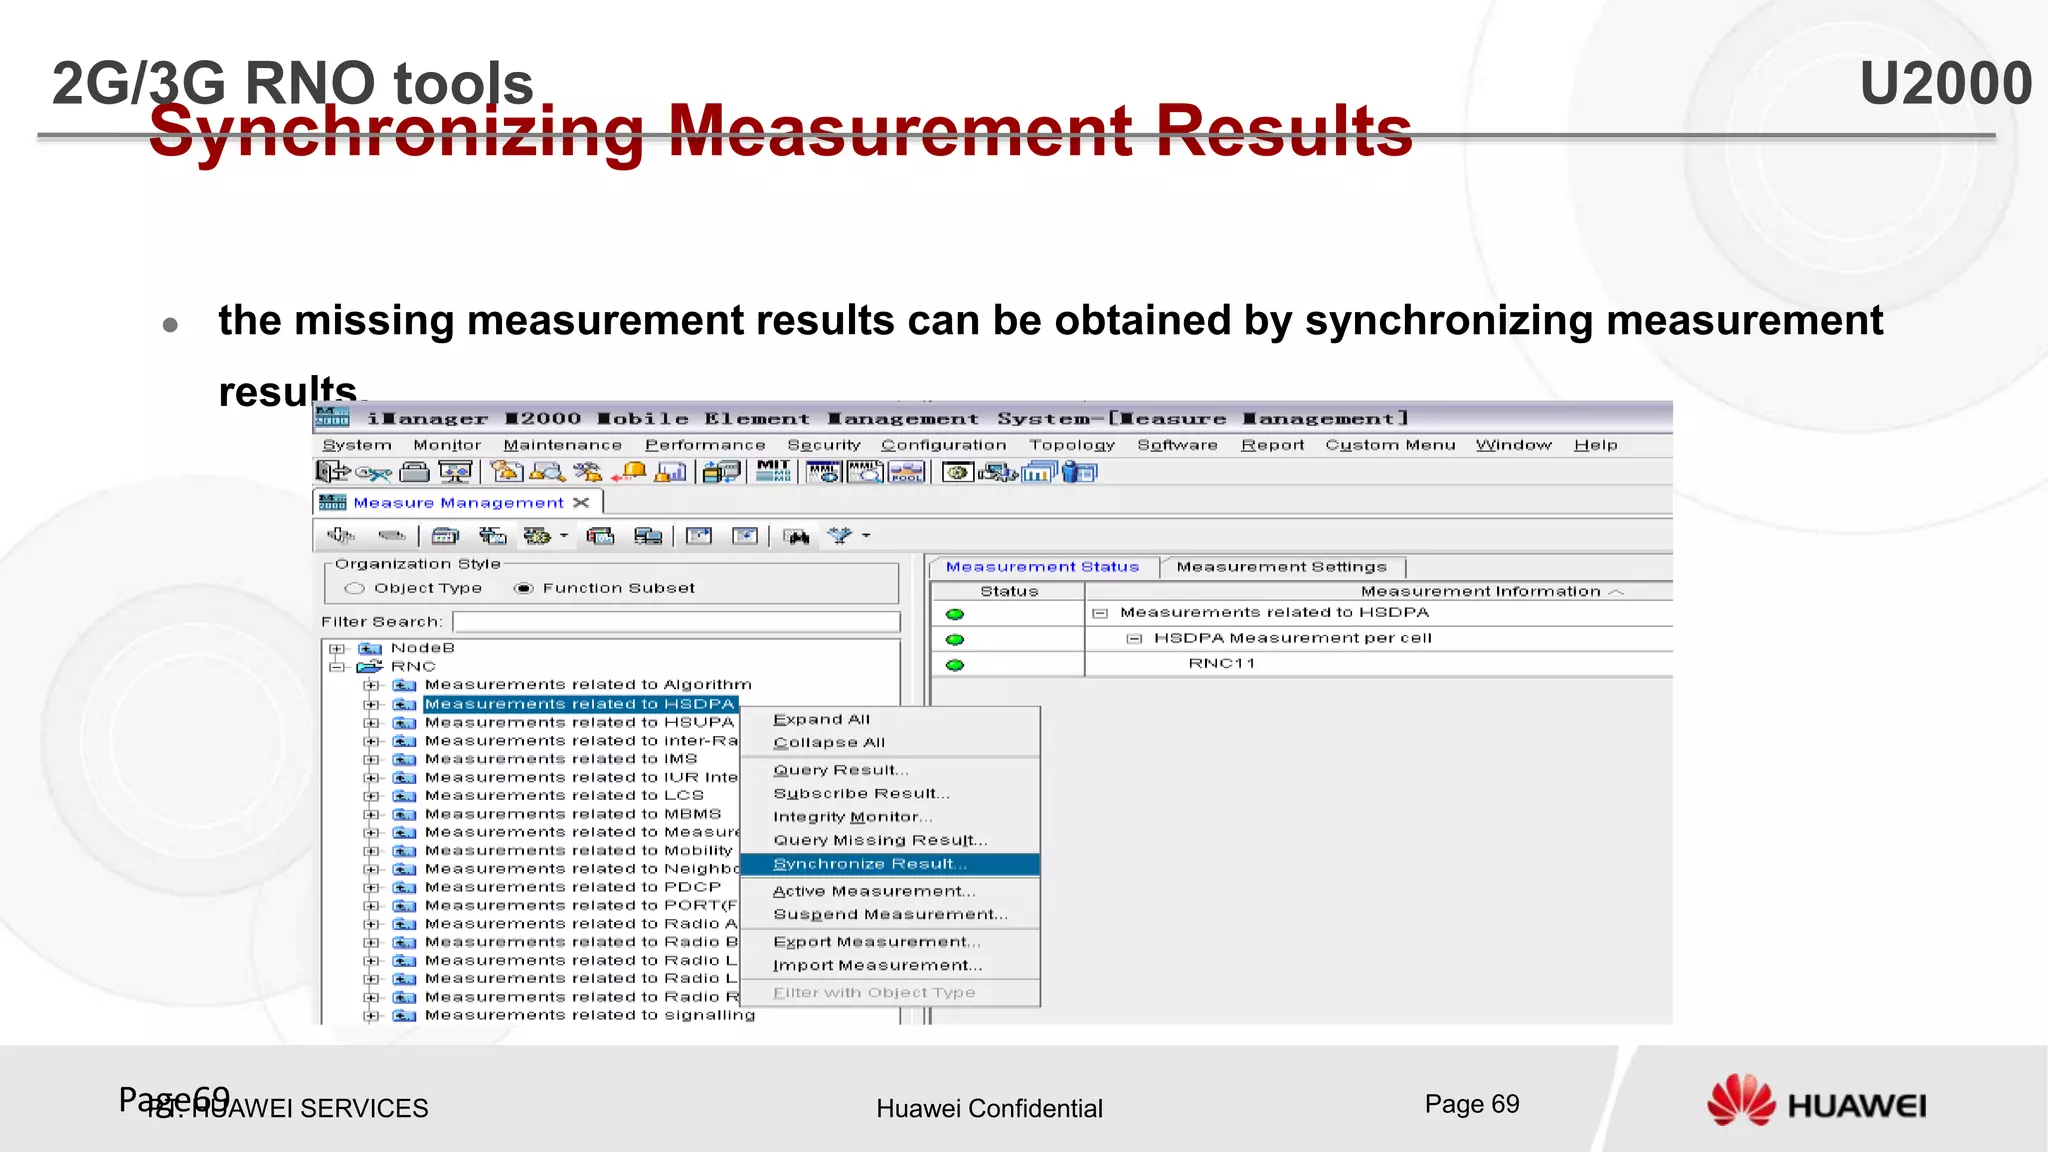Open the topology presentation screen icon

(x=455, y=472)
